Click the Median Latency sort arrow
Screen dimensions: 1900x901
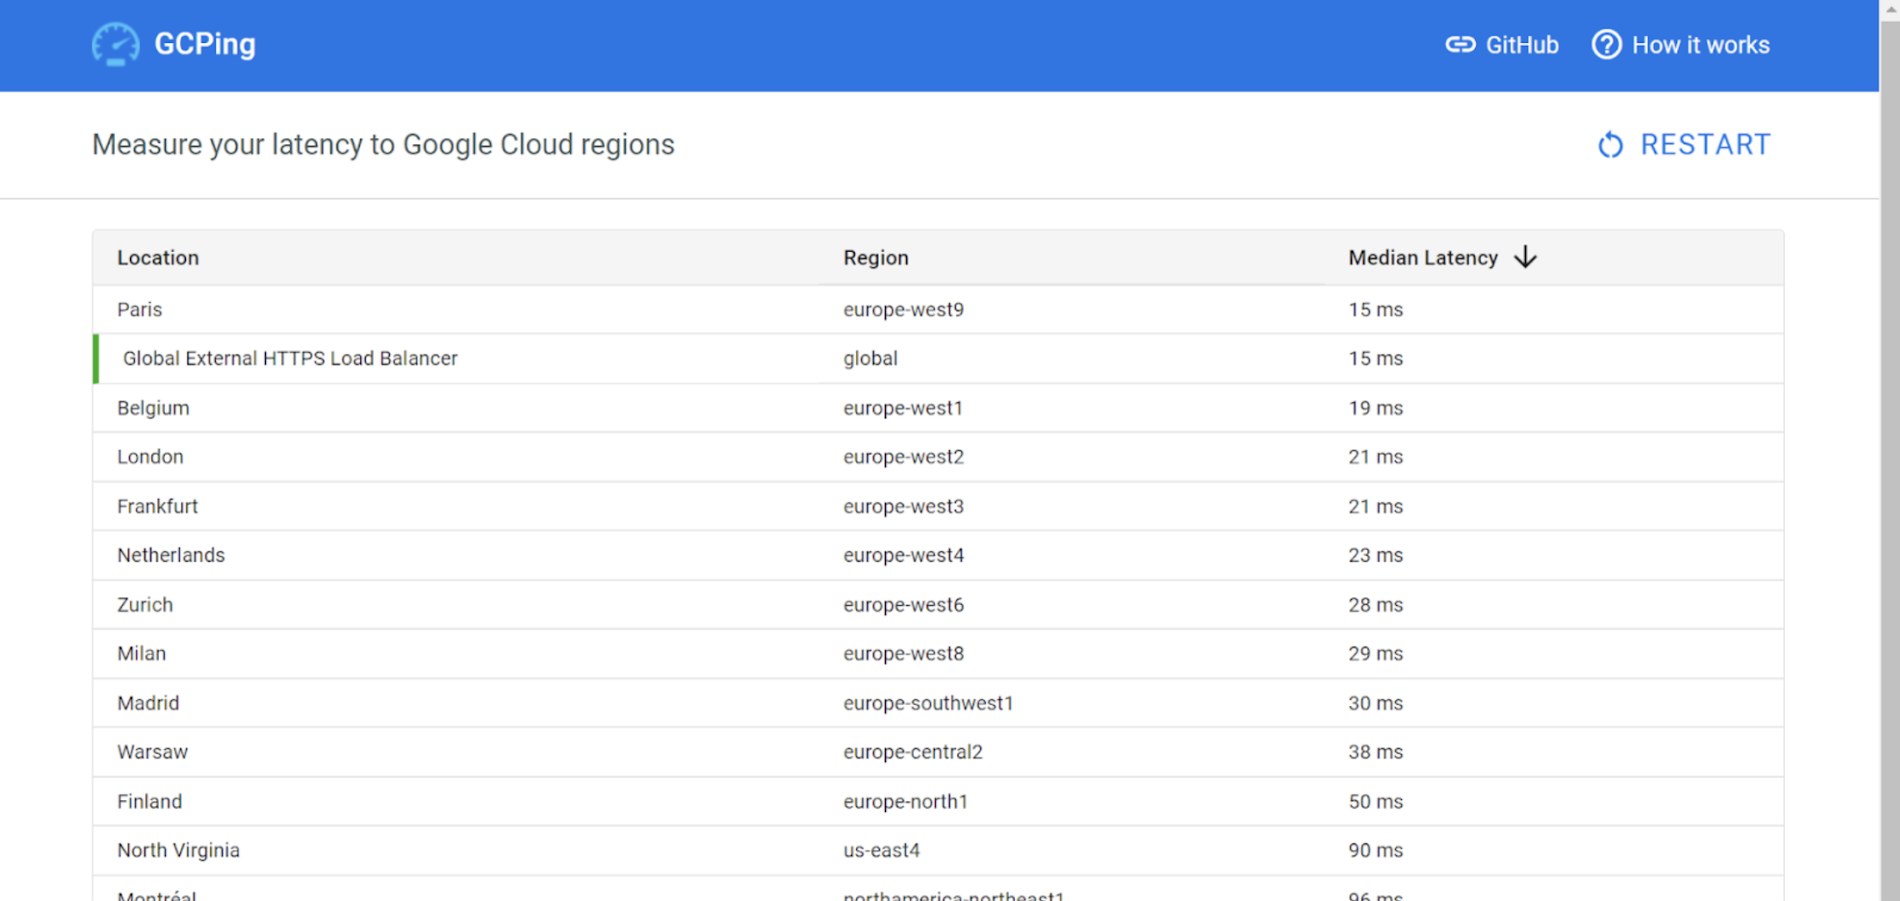(1525, 257)
